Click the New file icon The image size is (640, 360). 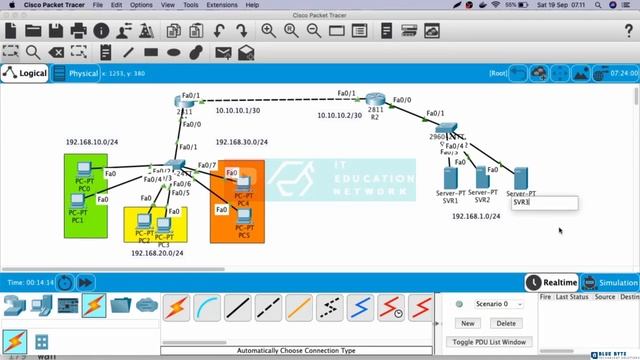point(11,31)
